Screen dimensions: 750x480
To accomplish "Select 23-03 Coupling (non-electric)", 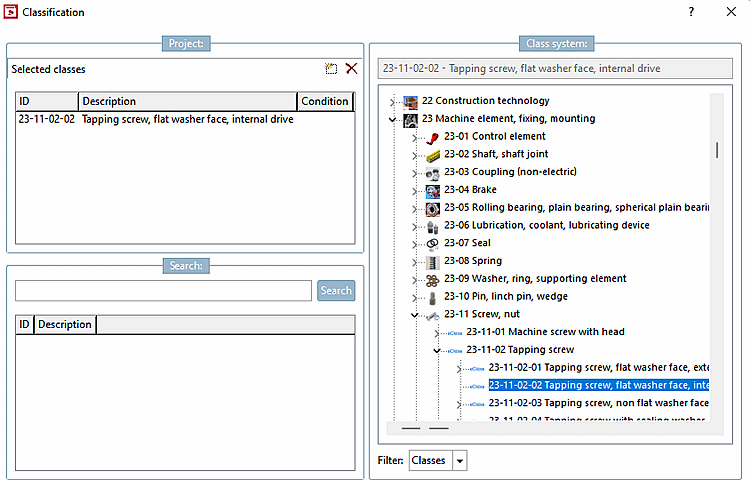I will pyautogui.click(x=510, y=172).
